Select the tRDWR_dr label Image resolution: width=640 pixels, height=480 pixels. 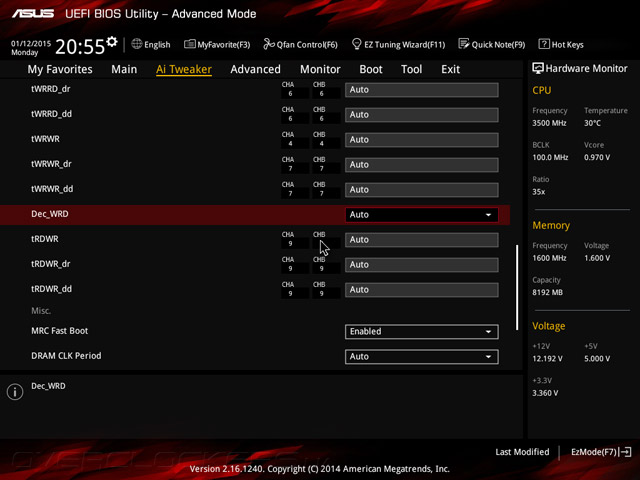tap(51, 264)
